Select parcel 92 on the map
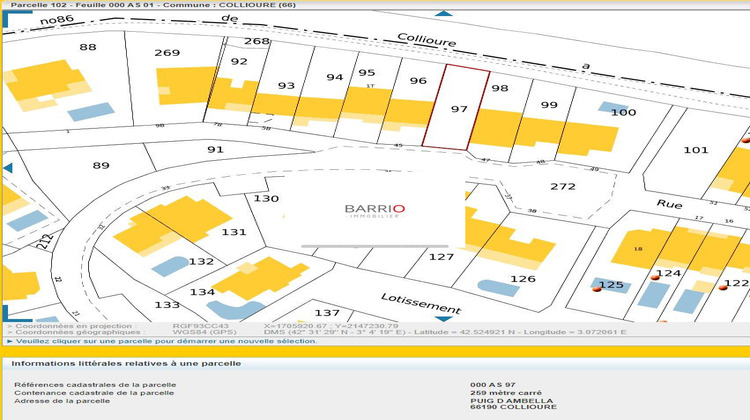The height and width of the screenshot is (420, 750). [239, 61]
